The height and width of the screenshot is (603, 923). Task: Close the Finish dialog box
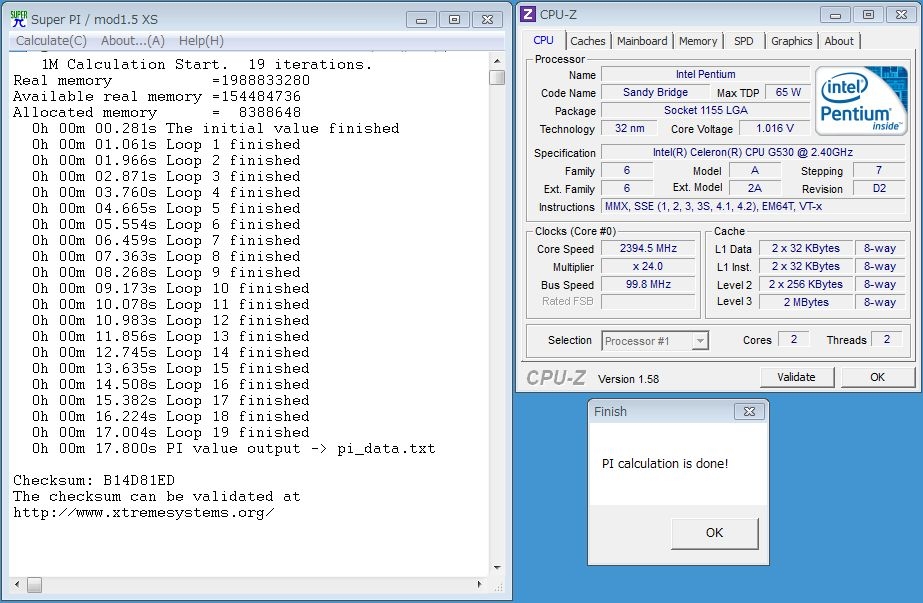pyautogui.click(x=748, y=411)
